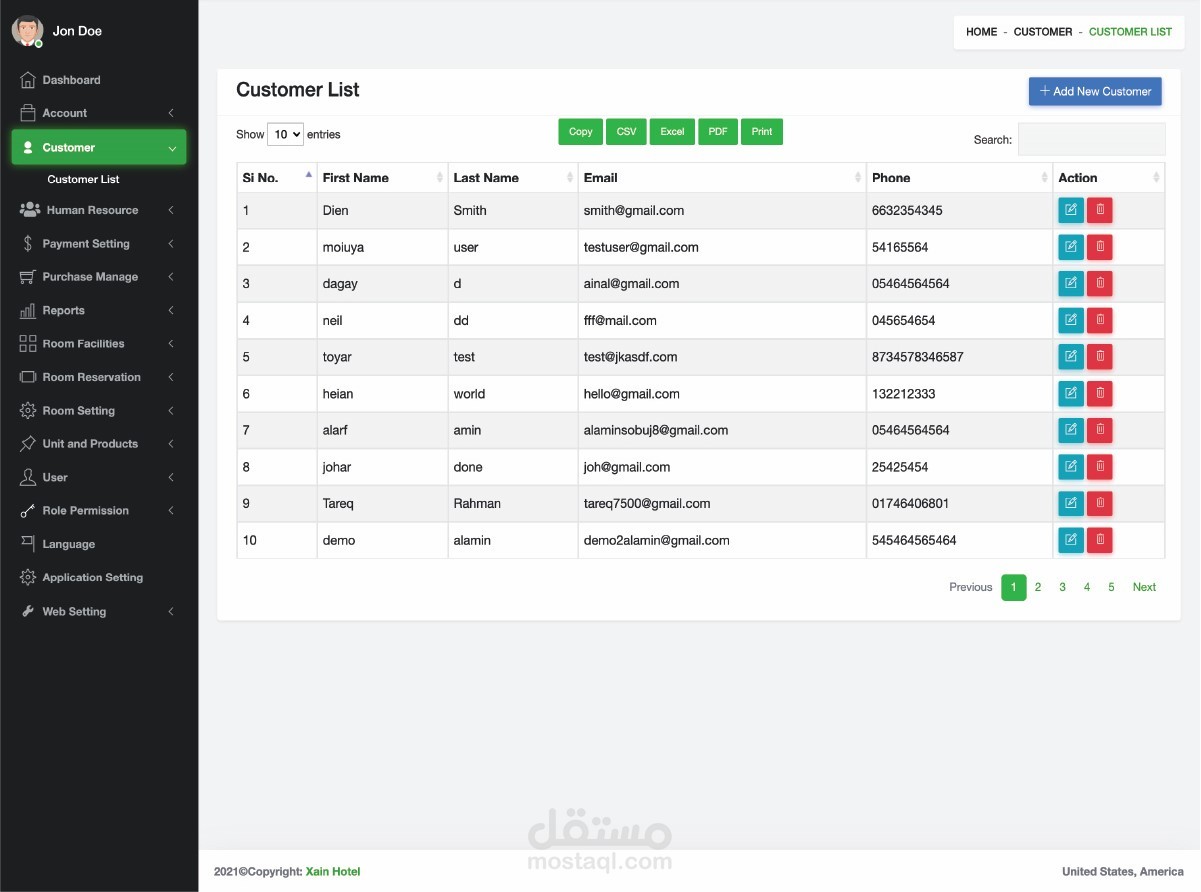Expand the Human Resource chevron
Screen dimensions: 1201x892
[171, 210]
